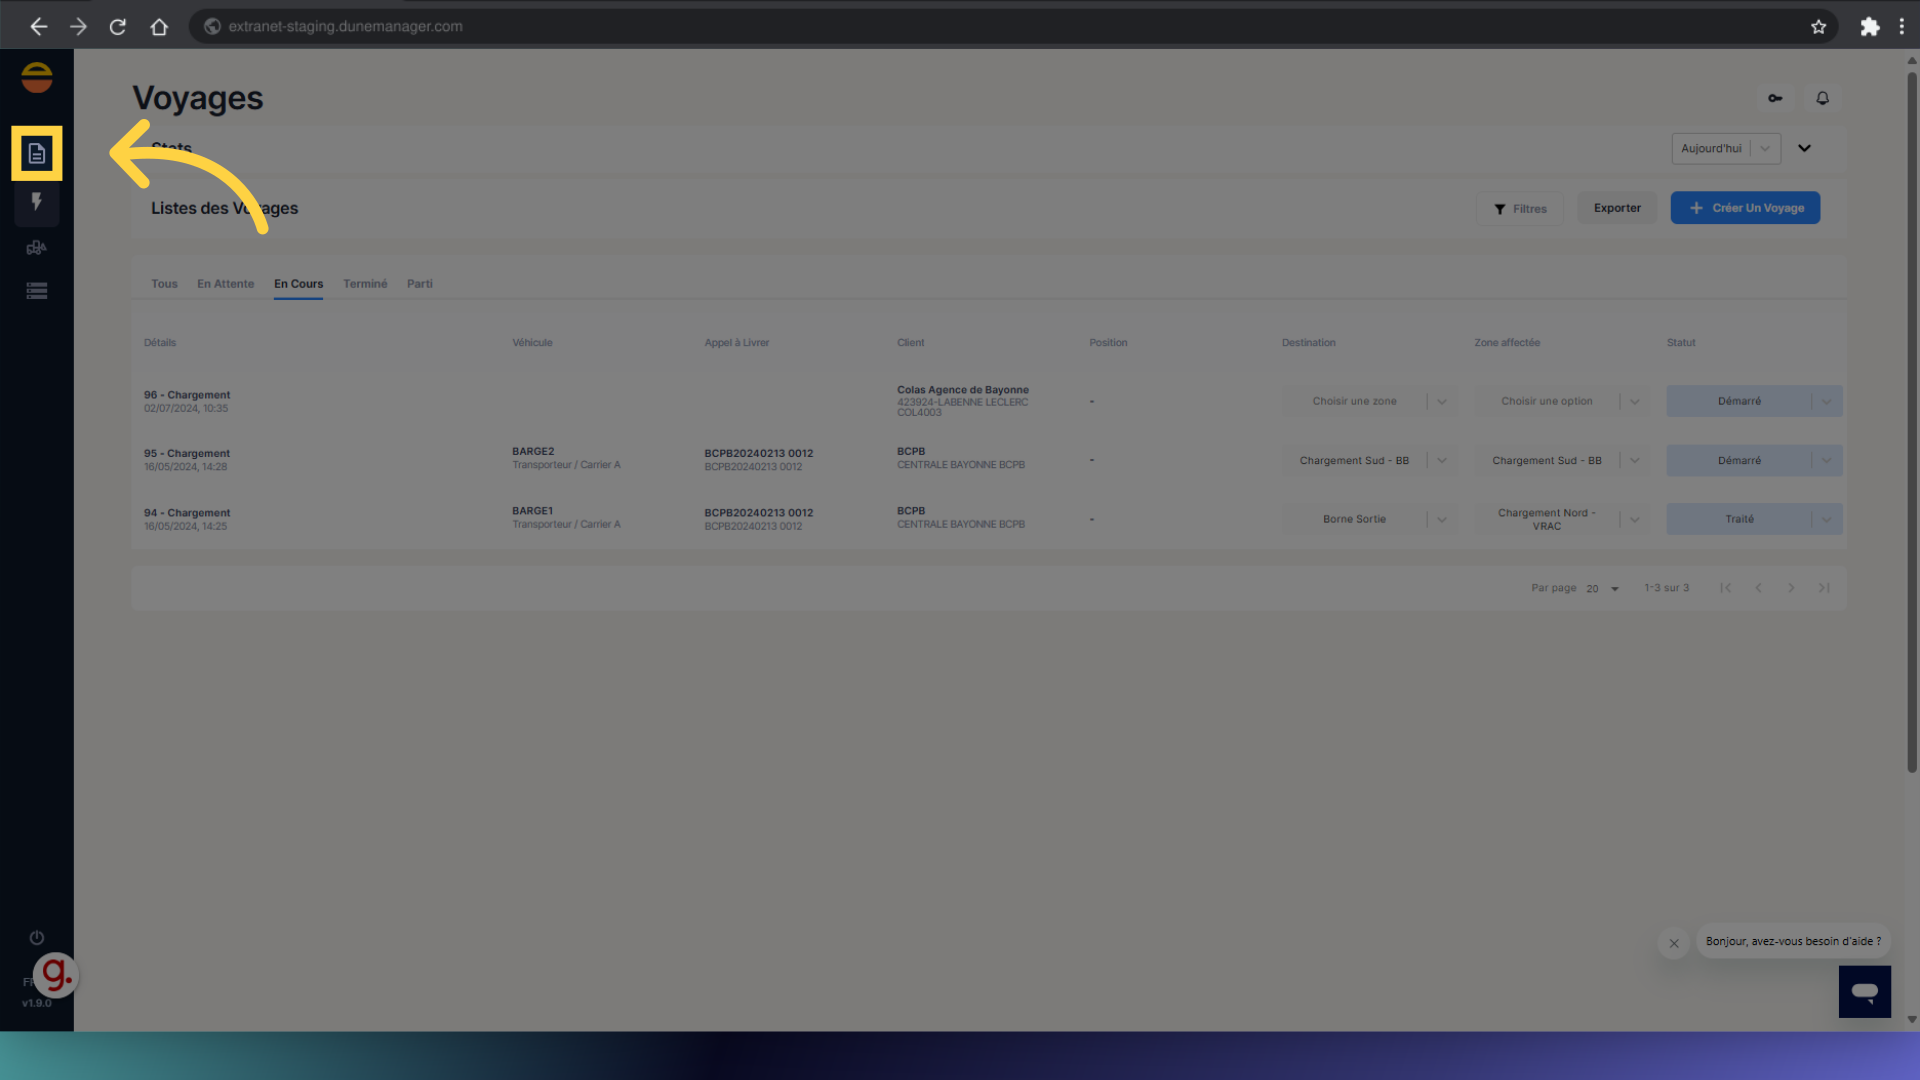
Task: Click the key icon near bell
Action: (1775, 98)
